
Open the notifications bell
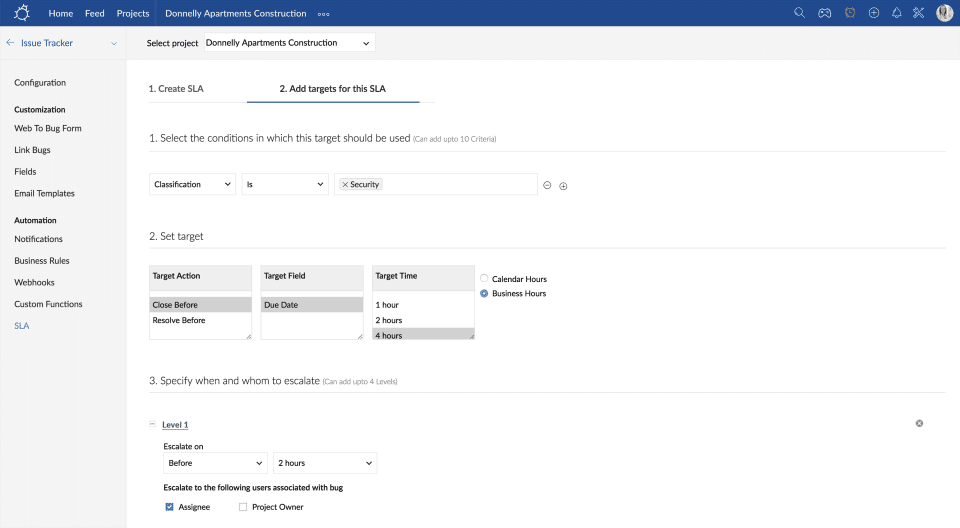(896, 13)
